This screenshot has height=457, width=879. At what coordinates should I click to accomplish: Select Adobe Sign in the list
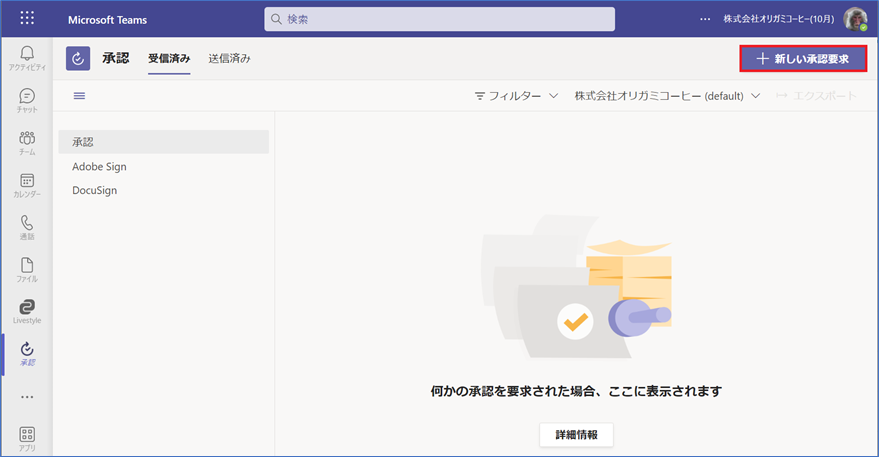99,167
